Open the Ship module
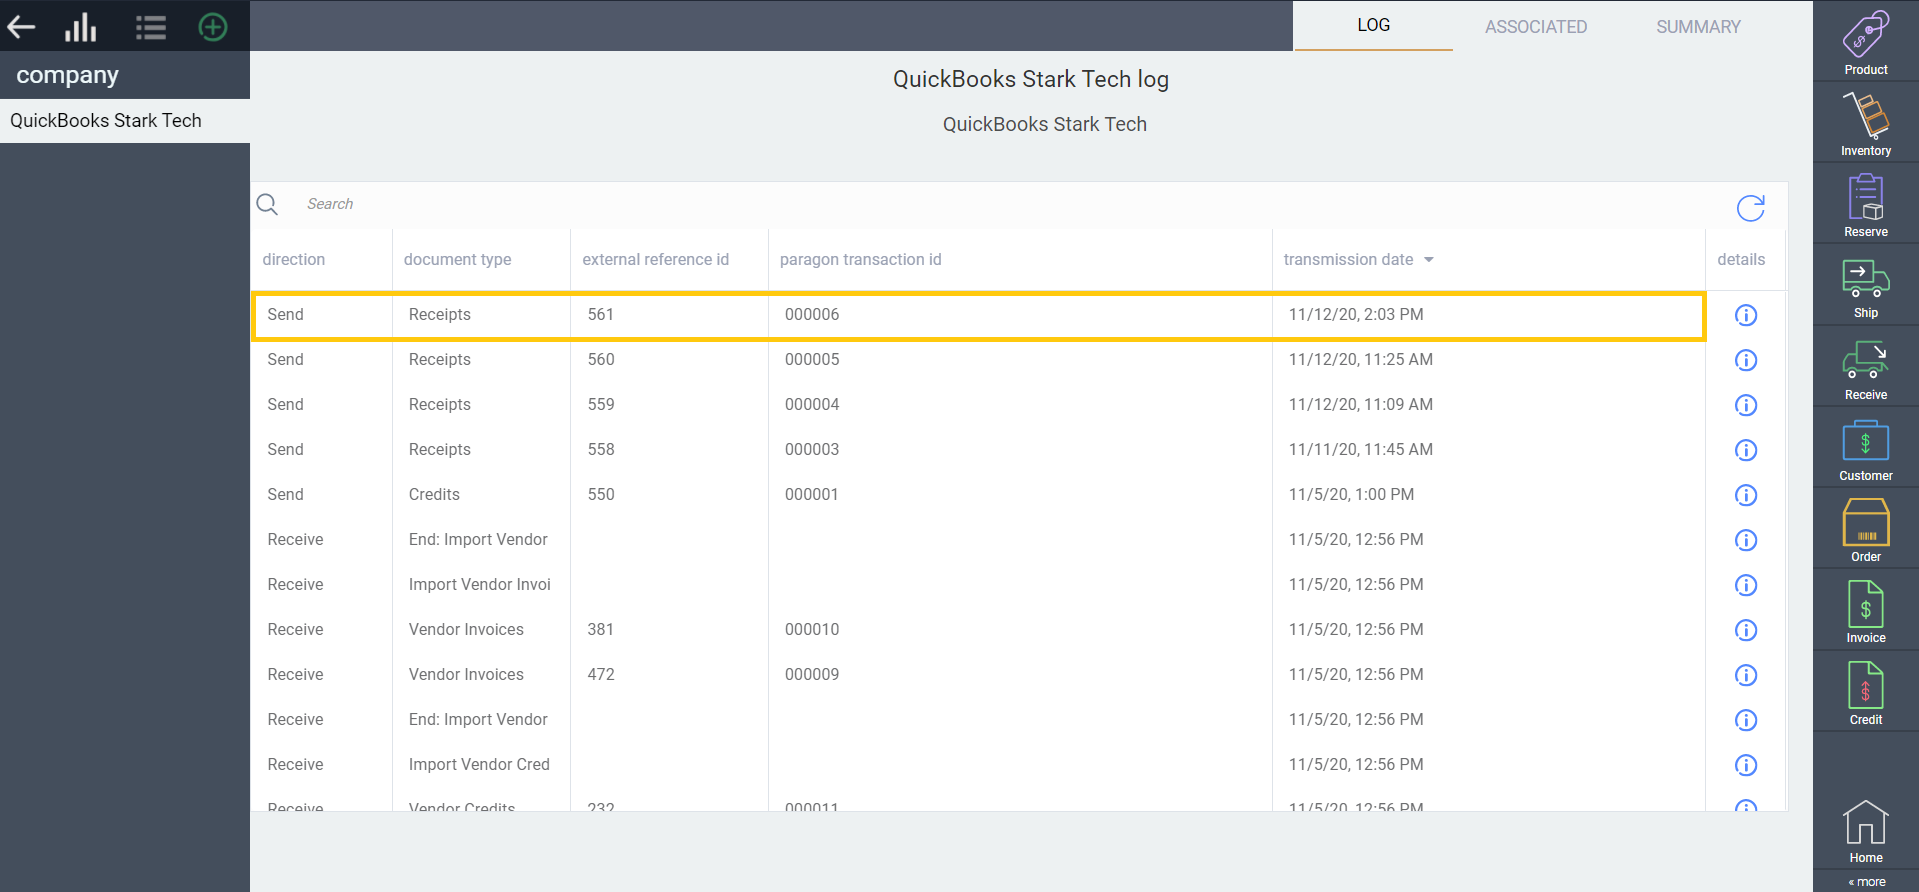 tap(1866, 287)
